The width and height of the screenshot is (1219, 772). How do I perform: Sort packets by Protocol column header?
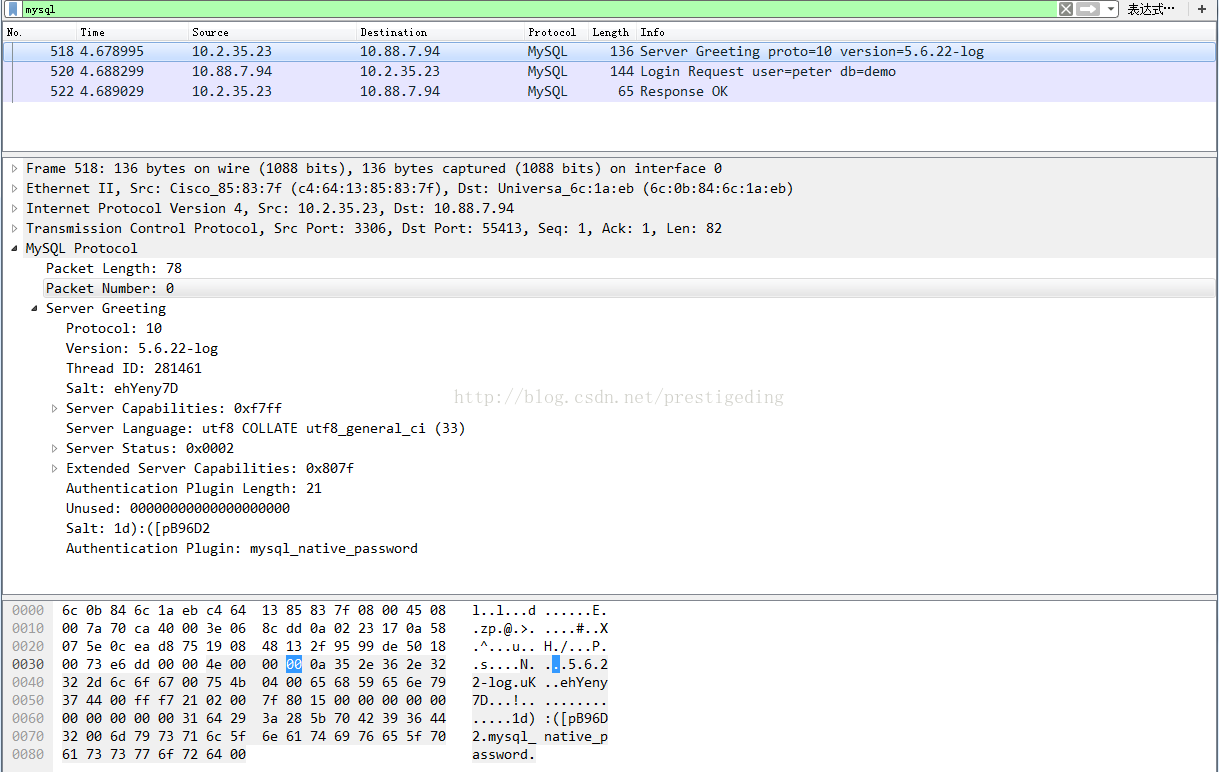click(x=552, y=32)
